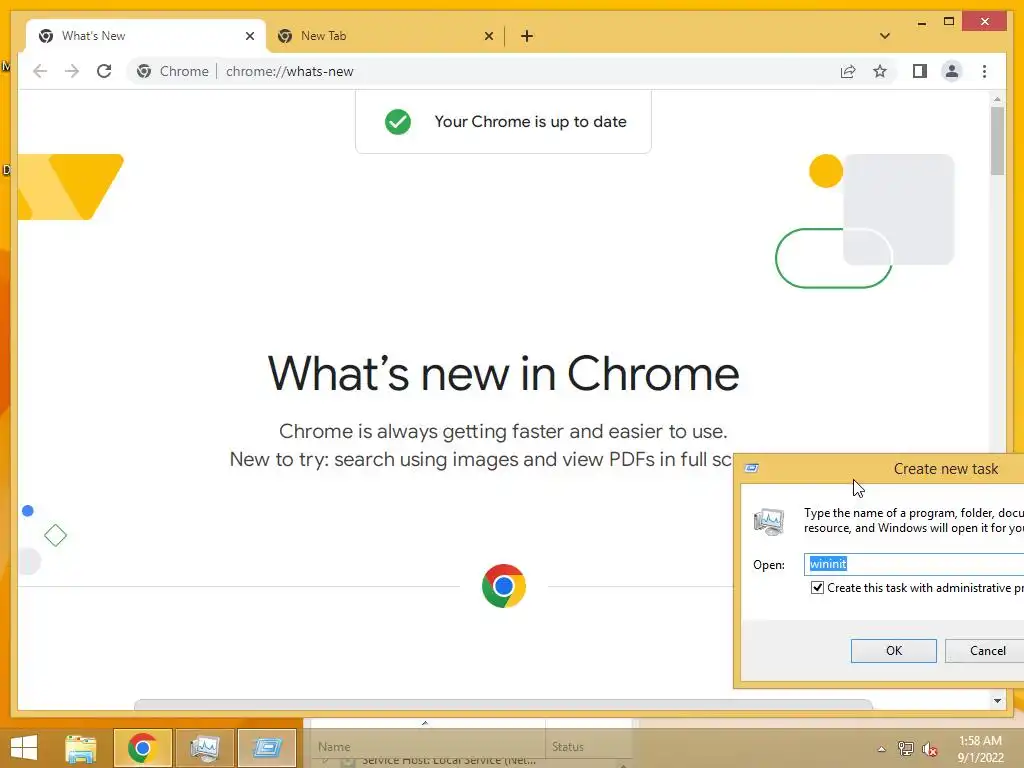Close the What's New tab

click(x=249, y=36)
